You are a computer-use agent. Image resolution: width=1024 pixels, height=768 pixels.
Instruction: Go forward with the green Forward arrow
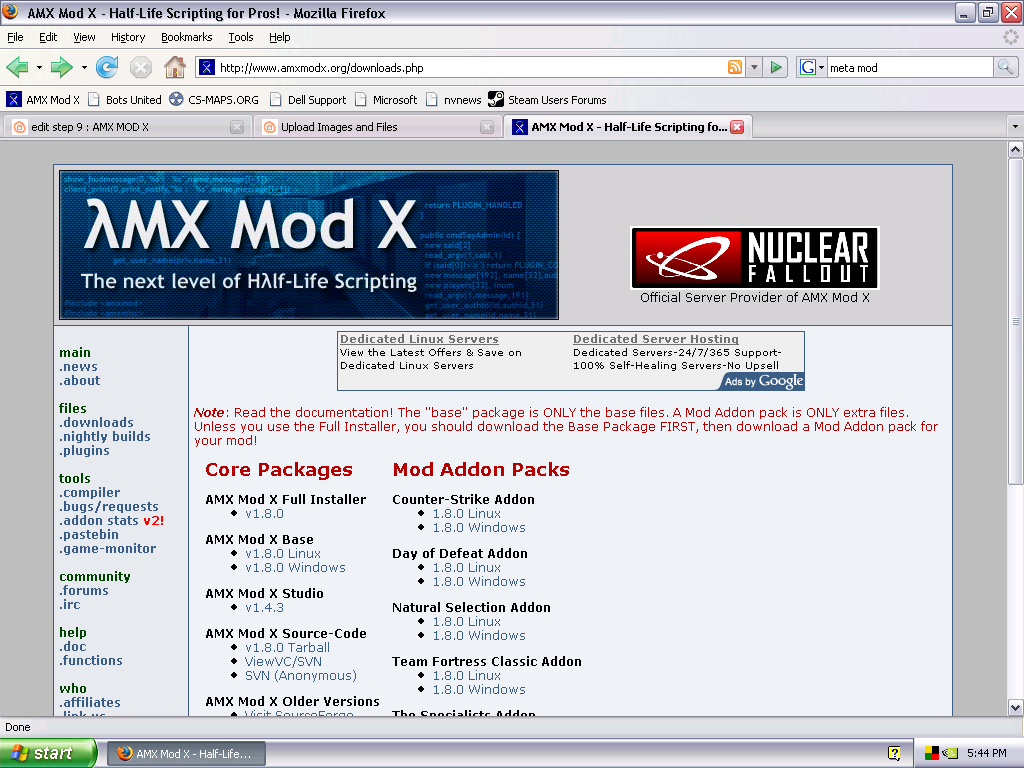click(62, 67)
